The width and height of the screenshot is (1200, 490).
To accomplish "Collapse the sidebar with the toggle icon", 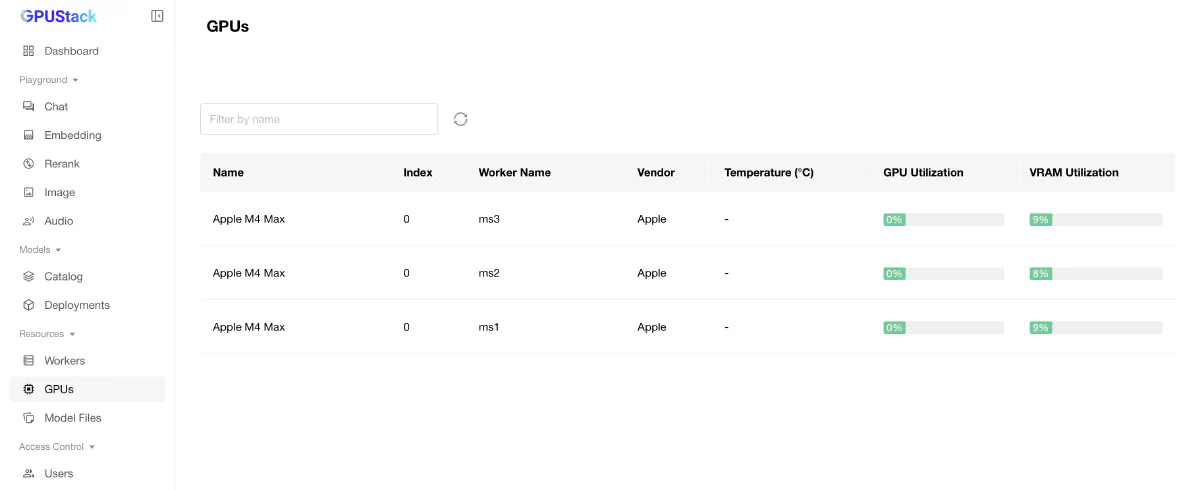I will tap(157, 16).
